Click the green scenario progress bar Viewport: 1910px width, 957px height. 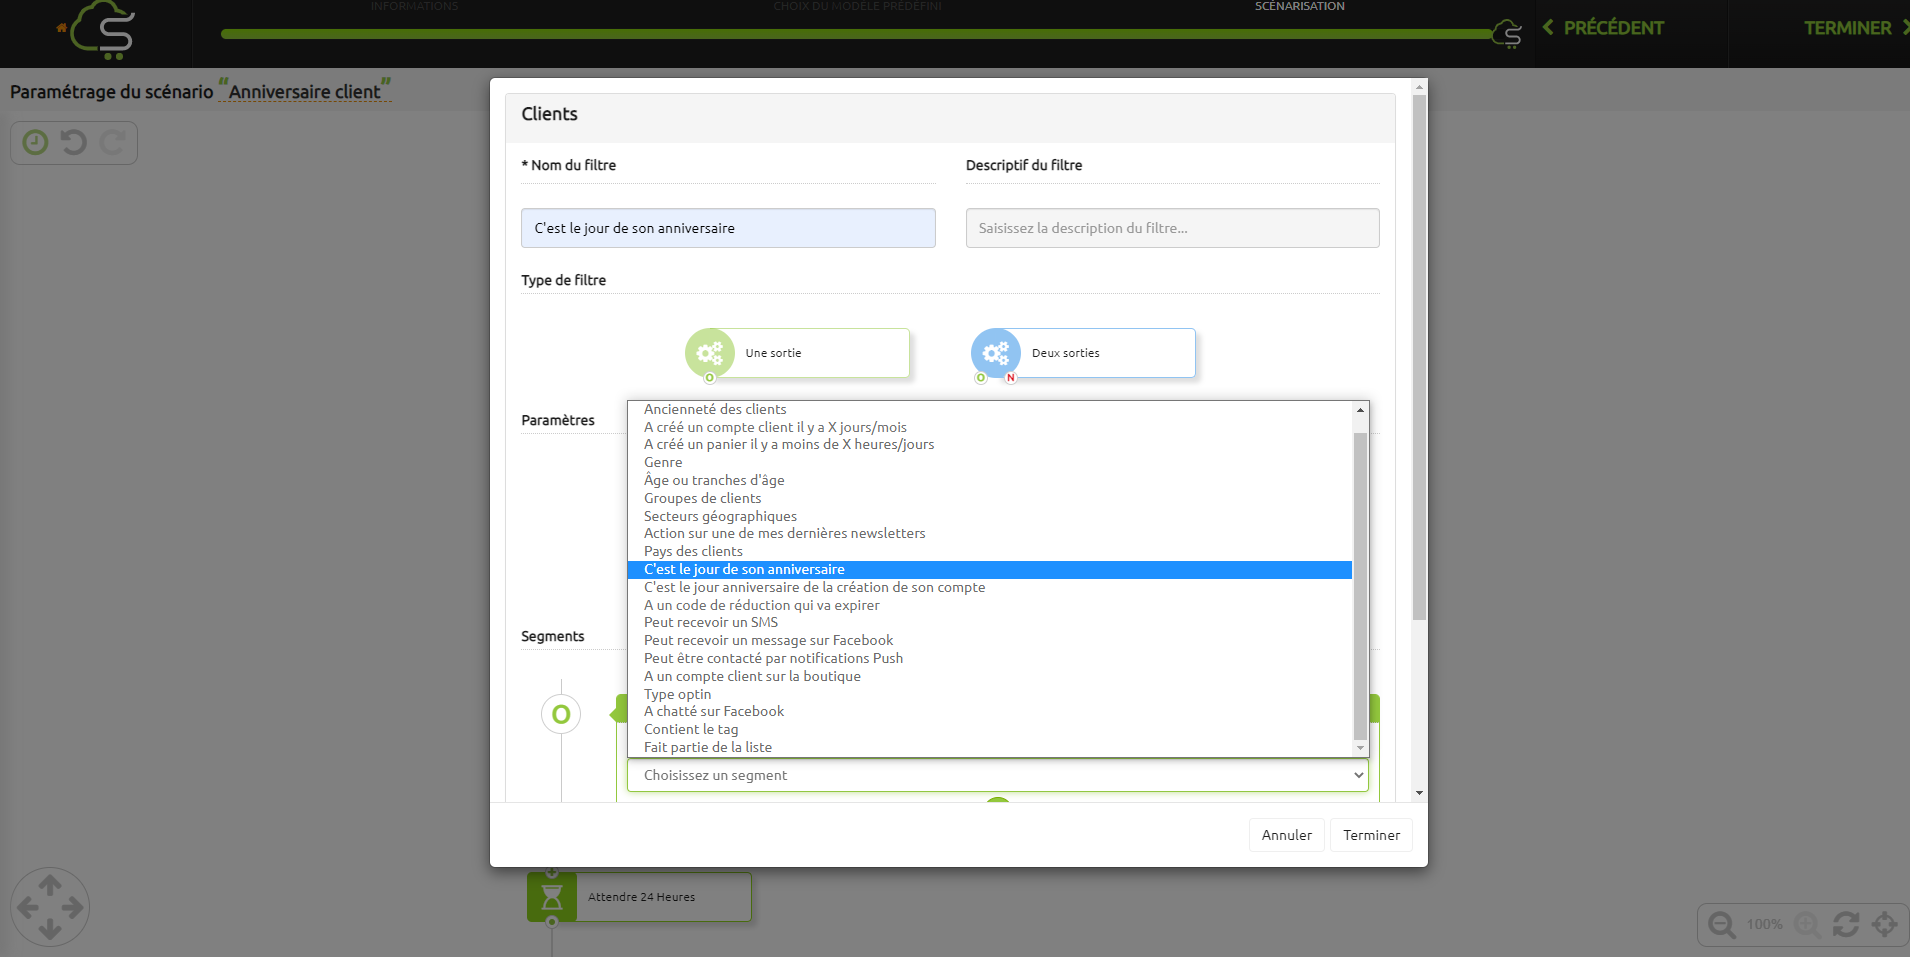point(856,34)
